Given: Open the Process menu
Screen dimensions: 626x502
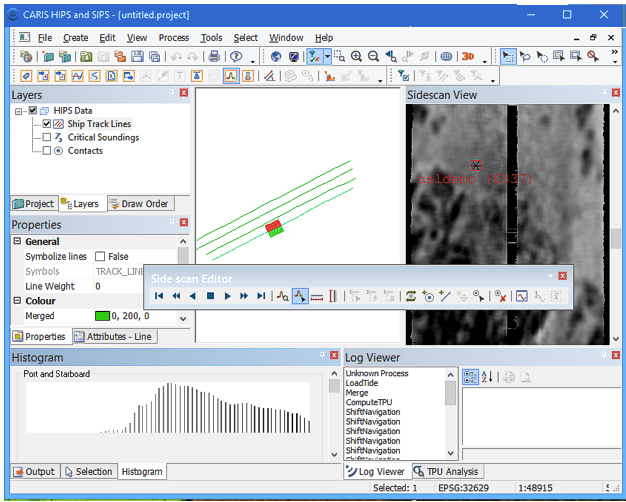Looking at the screenshot, I should [x=173, y=37].
